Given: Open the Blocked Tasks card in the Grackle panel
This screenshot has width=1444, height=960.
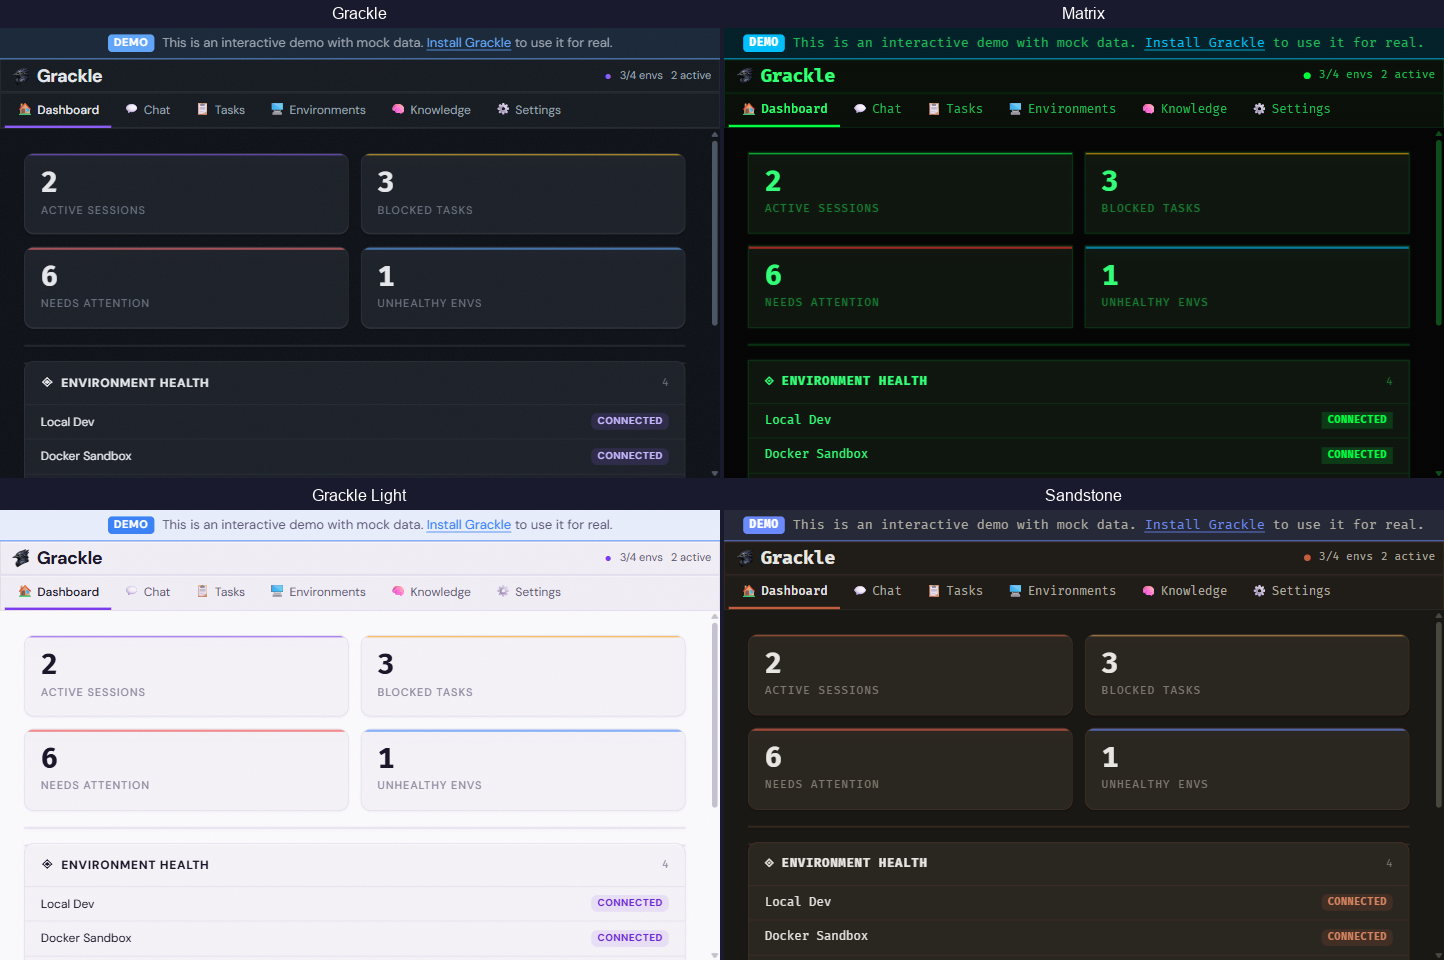Looking at the screenshot, I should 523,194.
